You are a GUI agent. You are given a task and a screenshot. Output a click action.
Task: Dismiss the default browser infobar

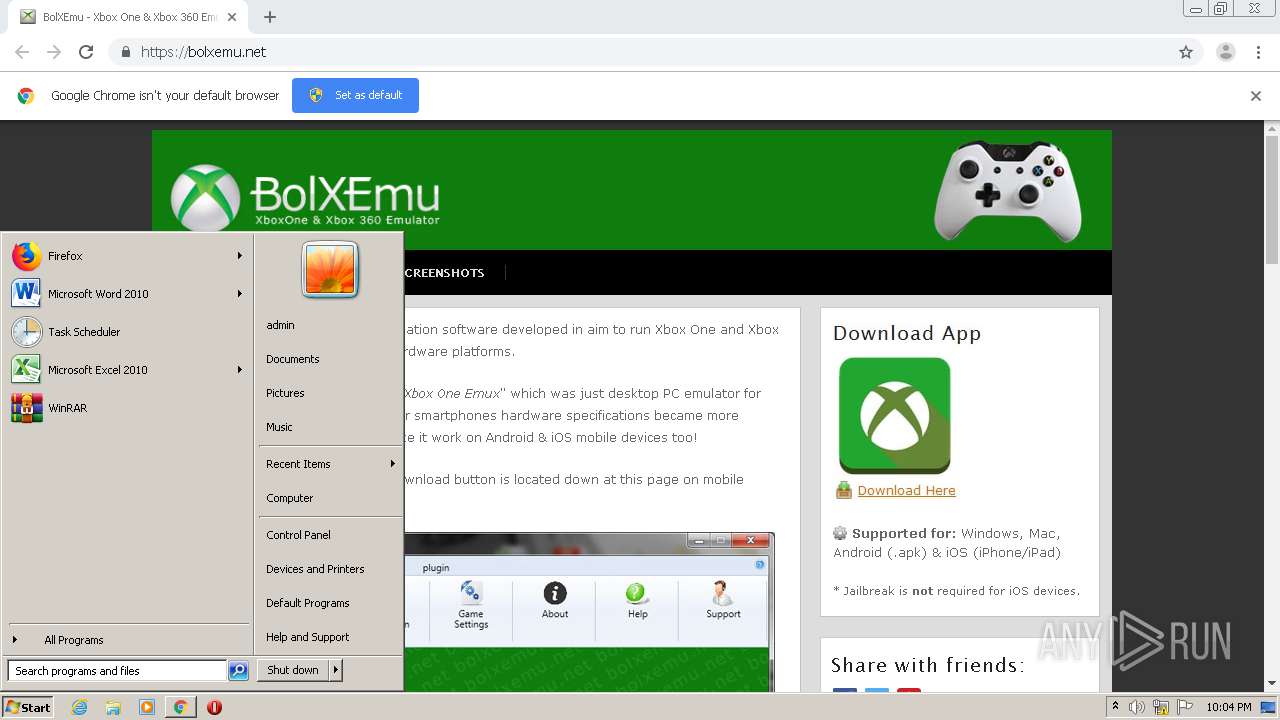[1256, 96]
